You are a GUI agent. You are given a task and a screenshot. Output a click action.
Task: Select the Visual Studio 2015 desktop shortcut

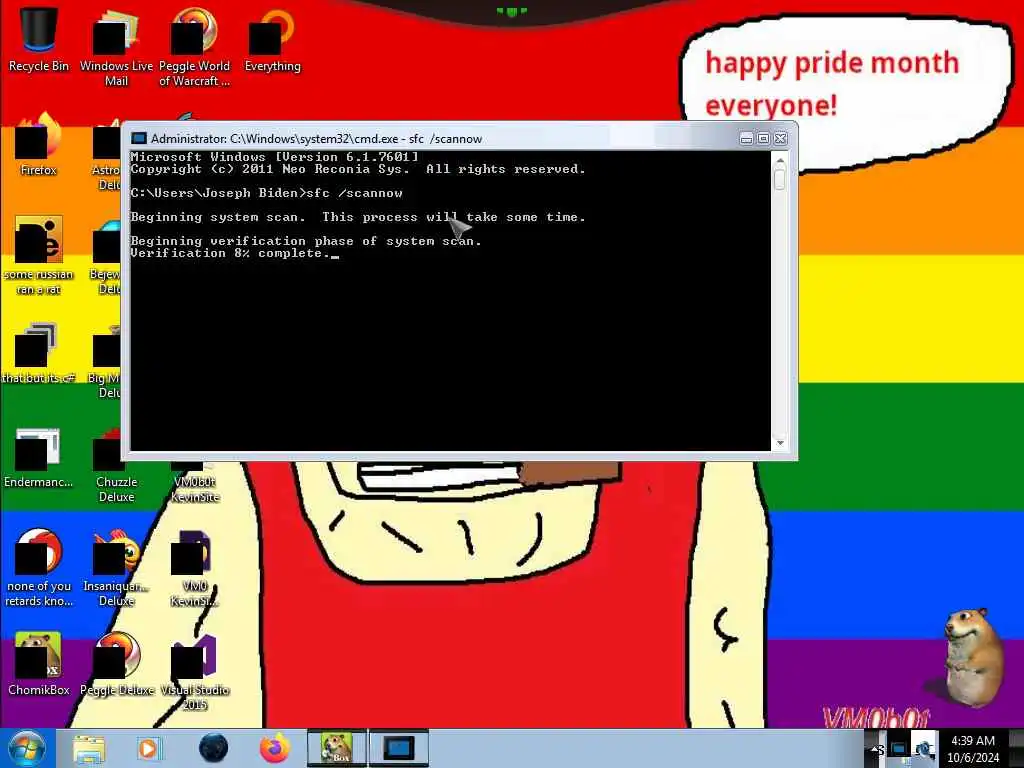click(x=194, y=673)
